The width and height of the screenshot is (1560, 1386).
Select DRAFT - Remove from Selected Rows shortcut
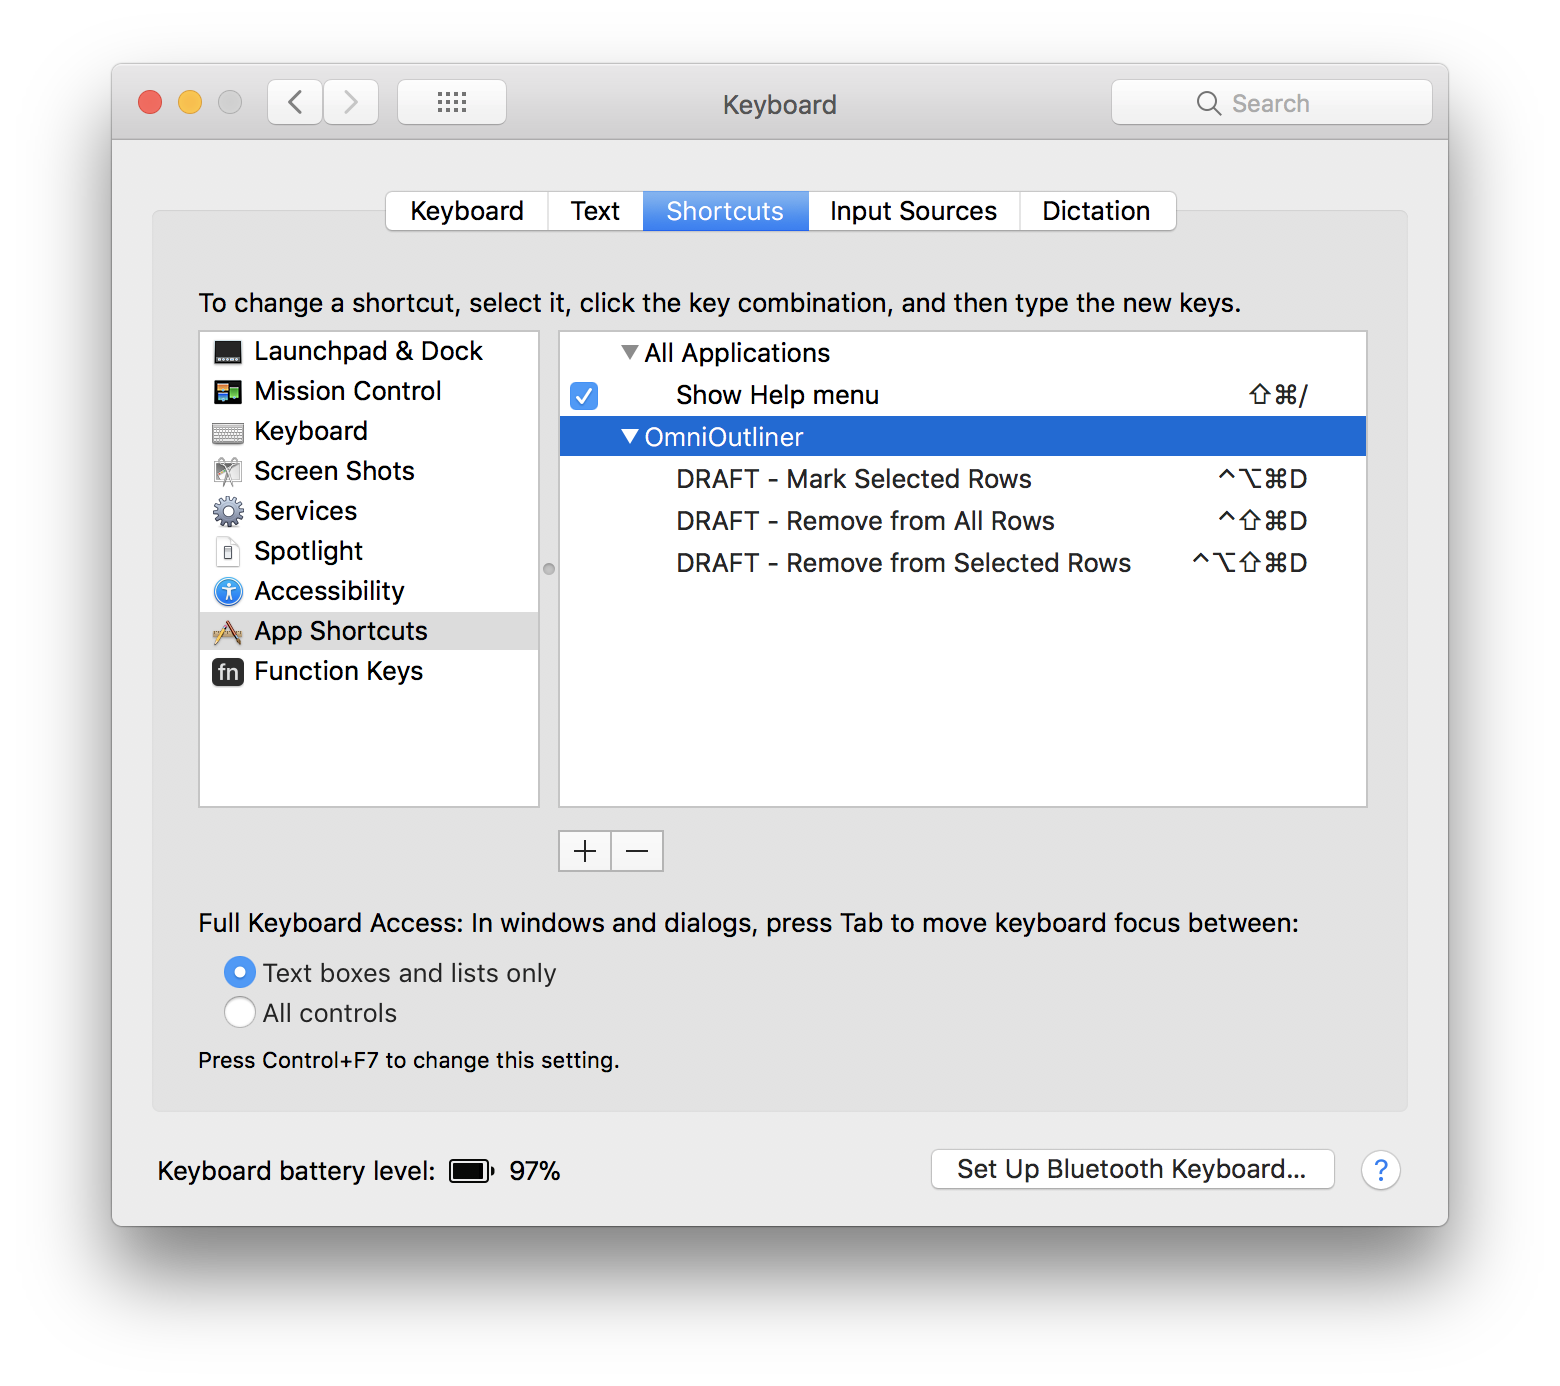coord(903,563)
